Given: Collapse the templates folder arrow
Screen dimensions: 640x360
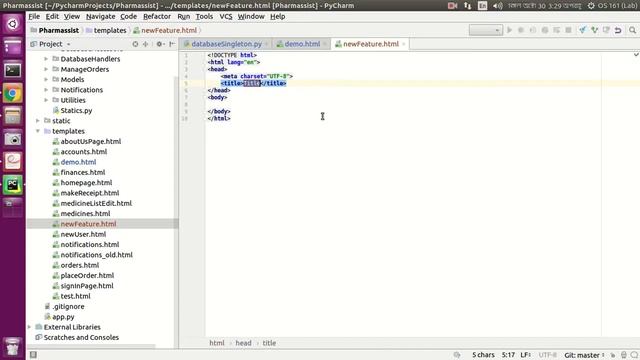Looking at the screenshot, I should pyautogui.click(x=38, y=131).
